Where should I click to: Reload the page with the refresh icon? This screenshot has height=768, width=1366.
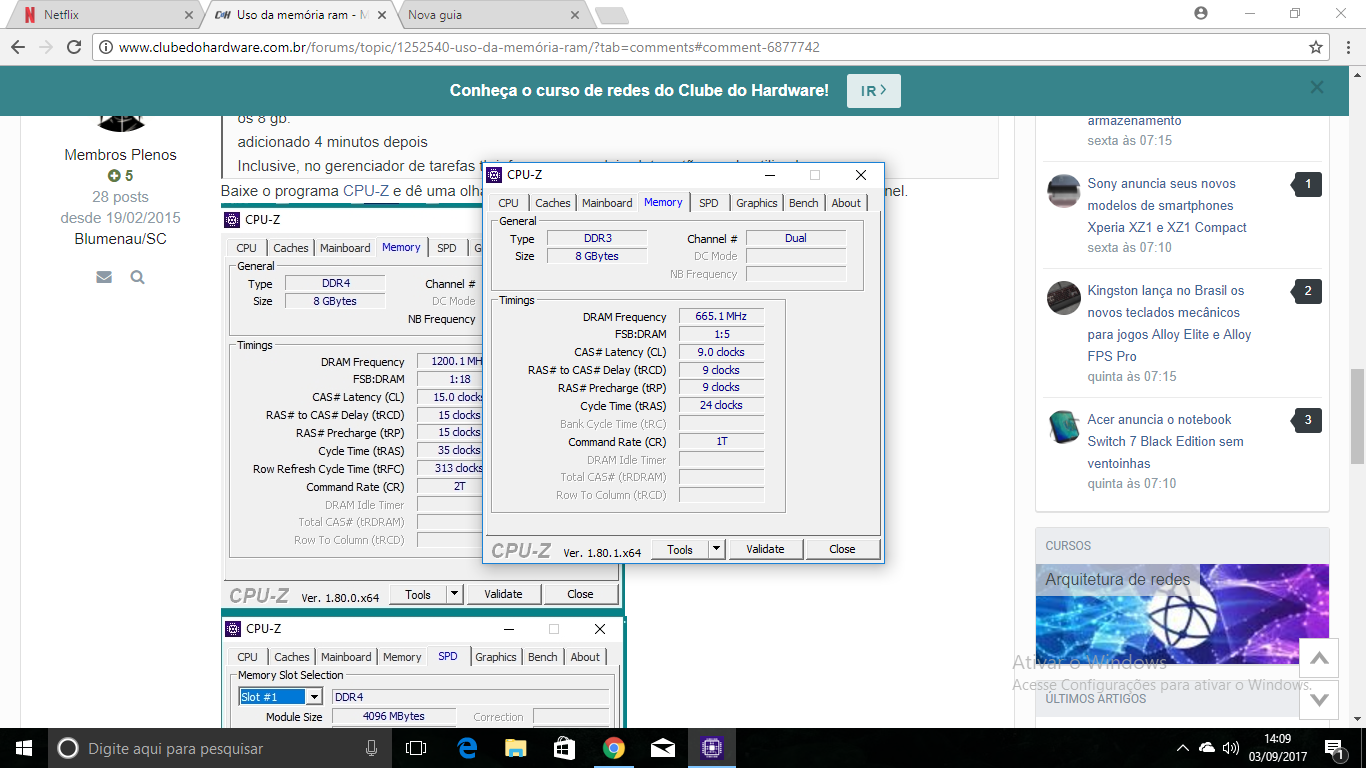tap(74, 47)
